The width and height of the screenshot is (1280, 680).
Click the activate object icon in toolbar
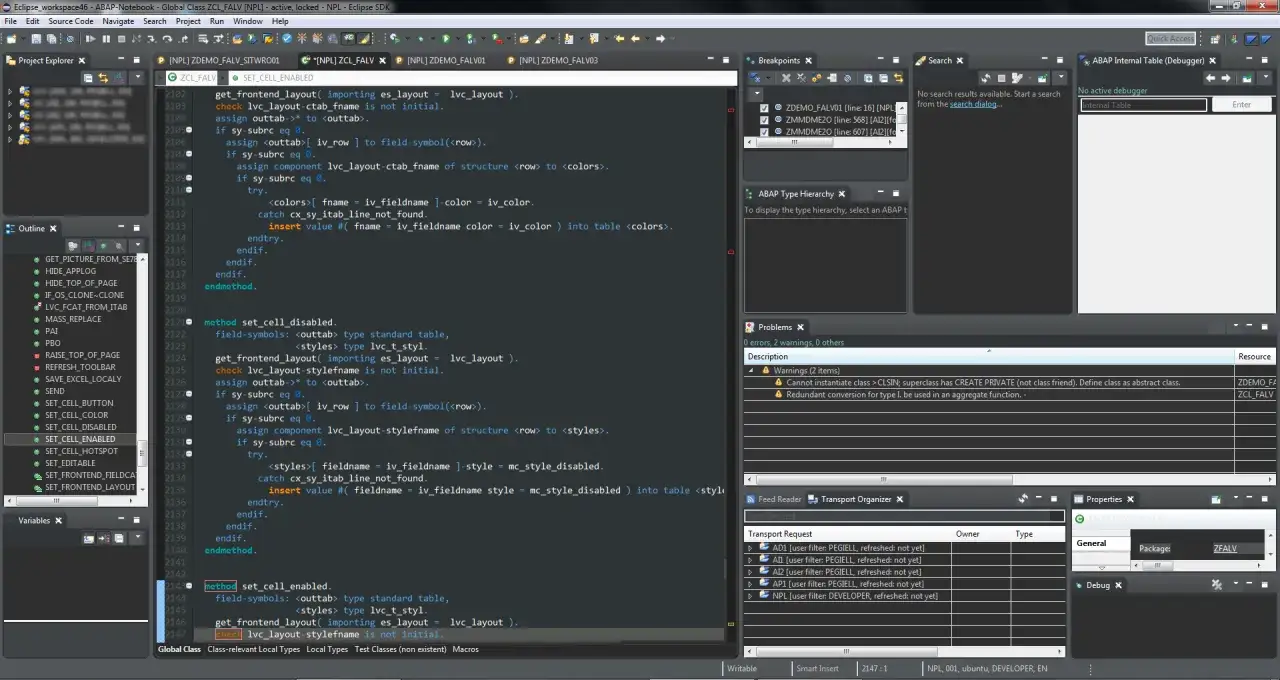[x=302, y=39]
